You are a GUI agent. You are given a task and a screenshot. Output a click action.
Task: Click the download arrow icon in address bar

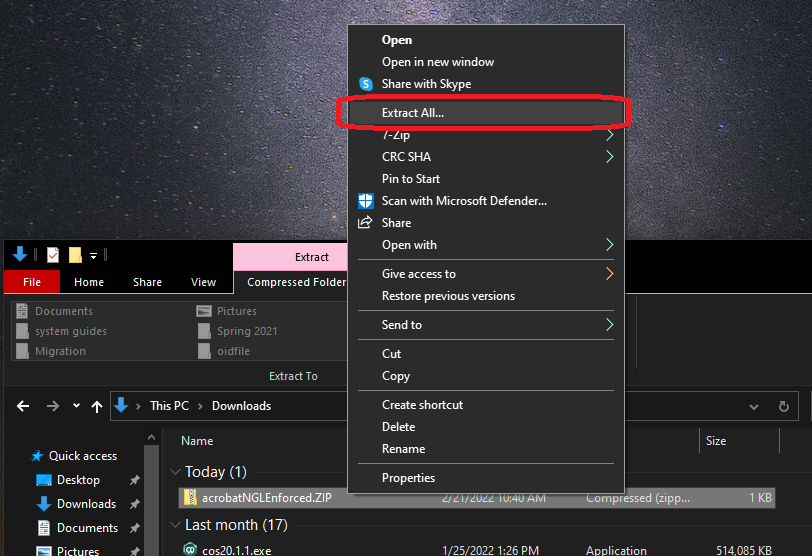(x=121, y=405)
